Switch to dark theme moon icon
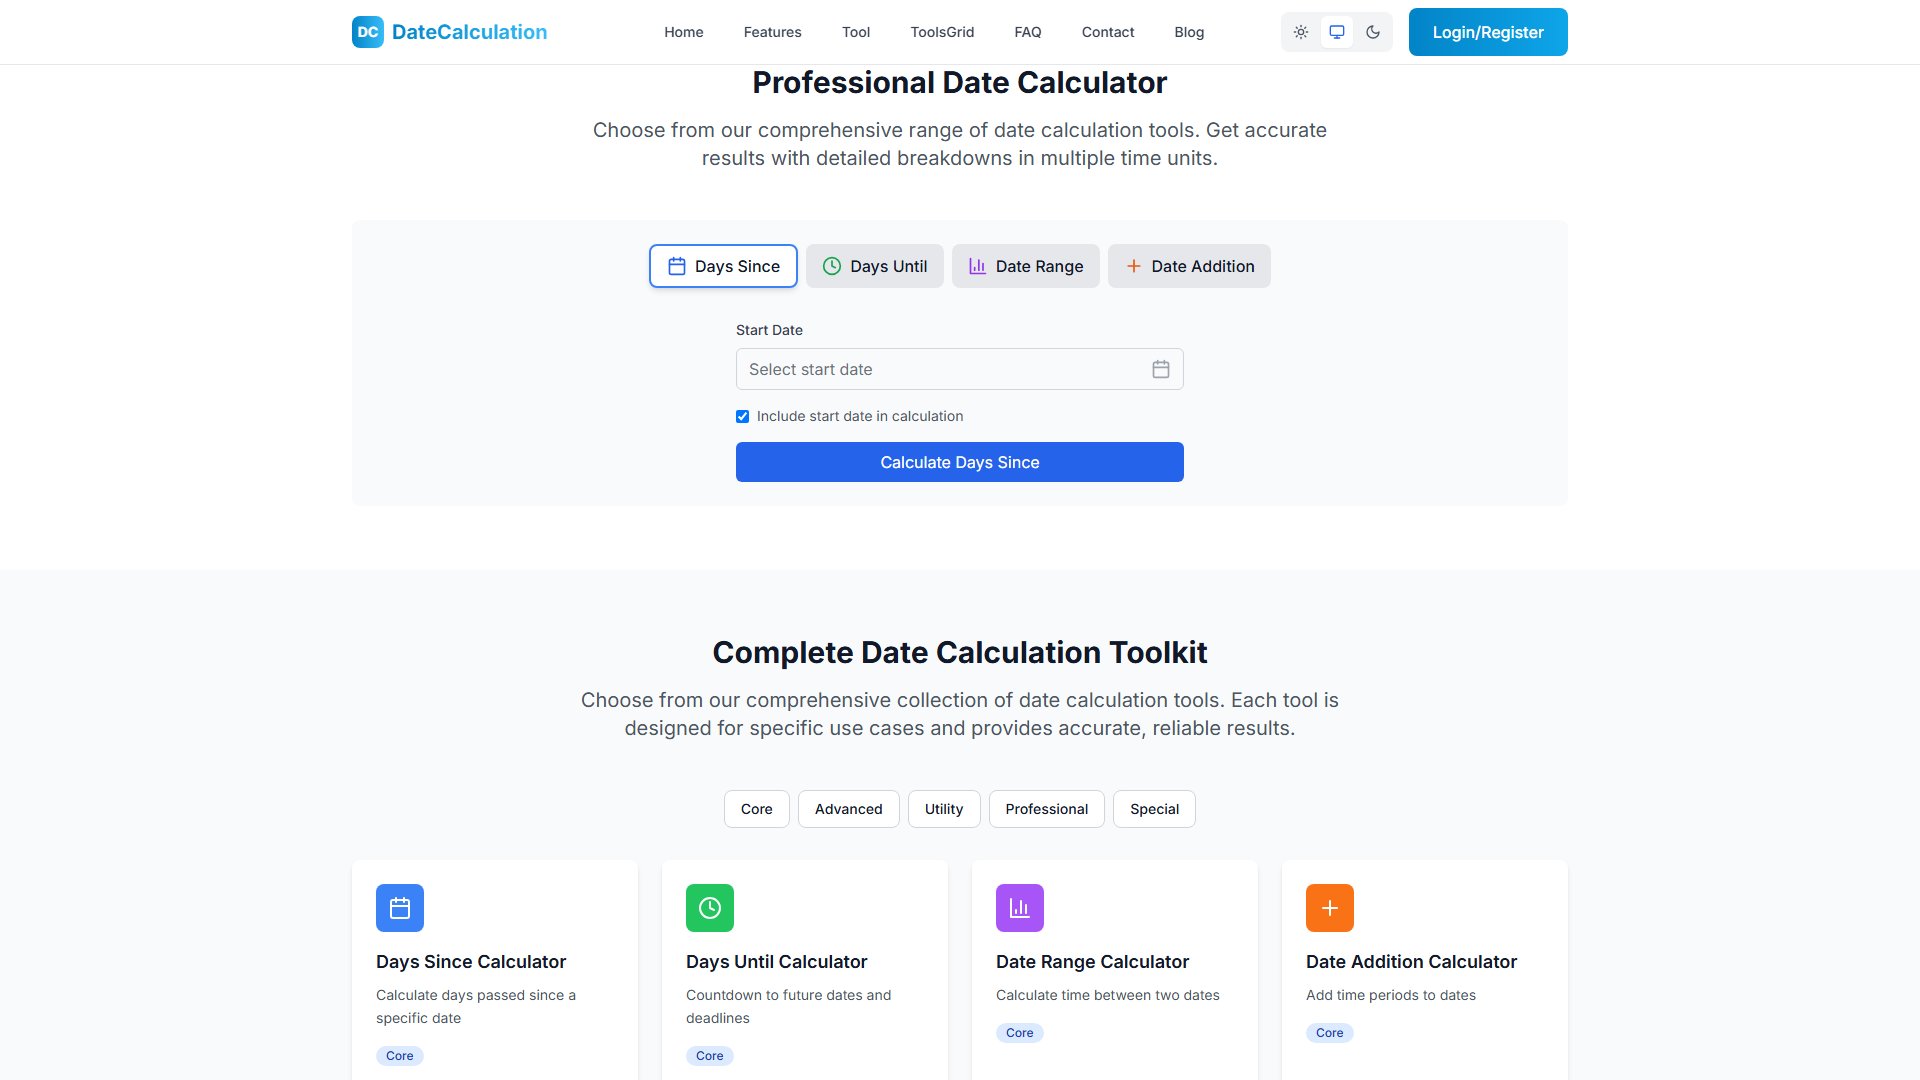Image resolution: width=1920 pixels, height=1080 pixels. click(1373, 32)
